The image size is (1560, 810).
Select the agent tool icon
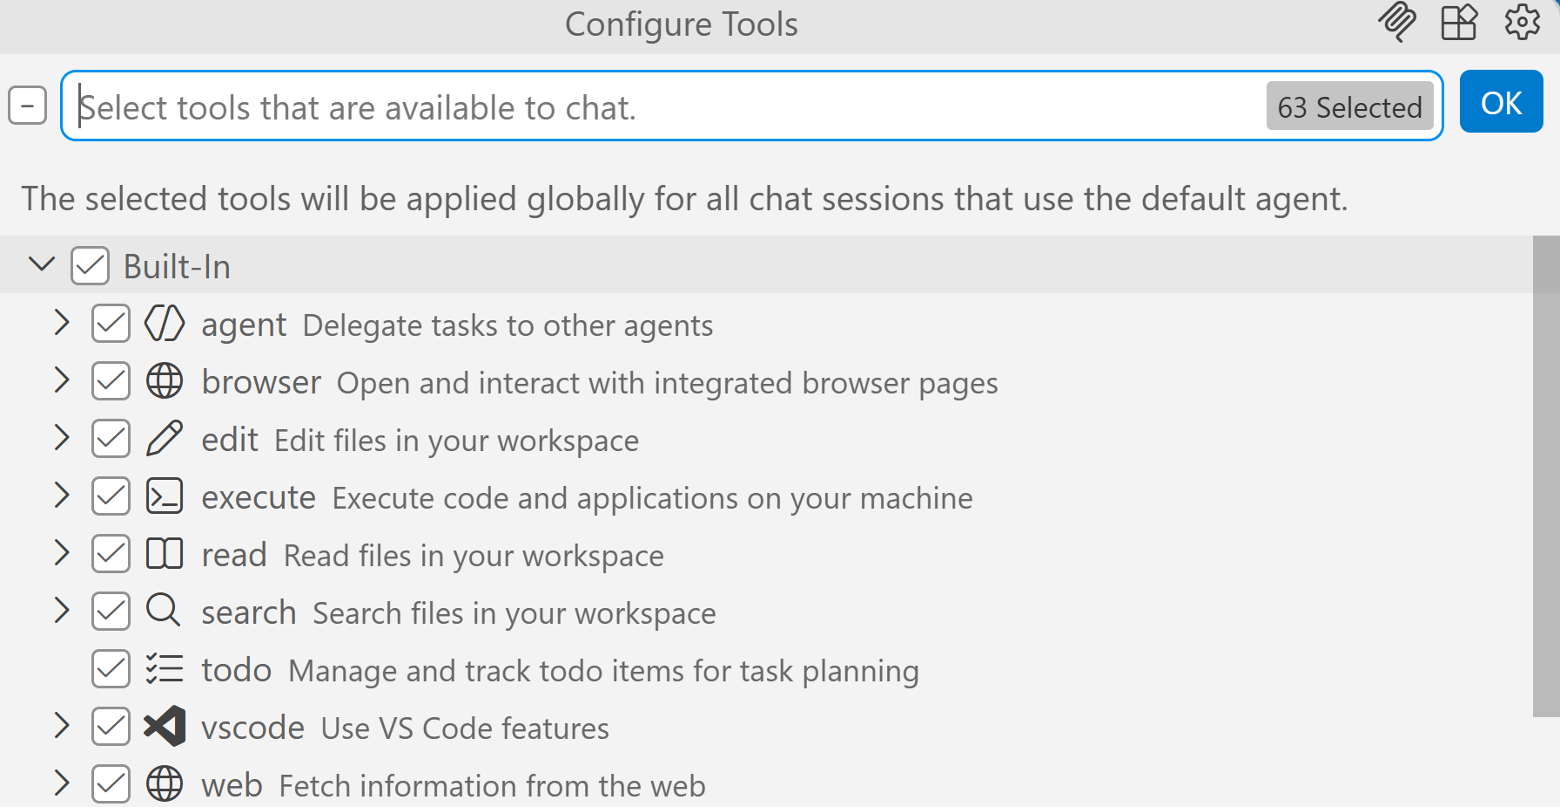165,324
